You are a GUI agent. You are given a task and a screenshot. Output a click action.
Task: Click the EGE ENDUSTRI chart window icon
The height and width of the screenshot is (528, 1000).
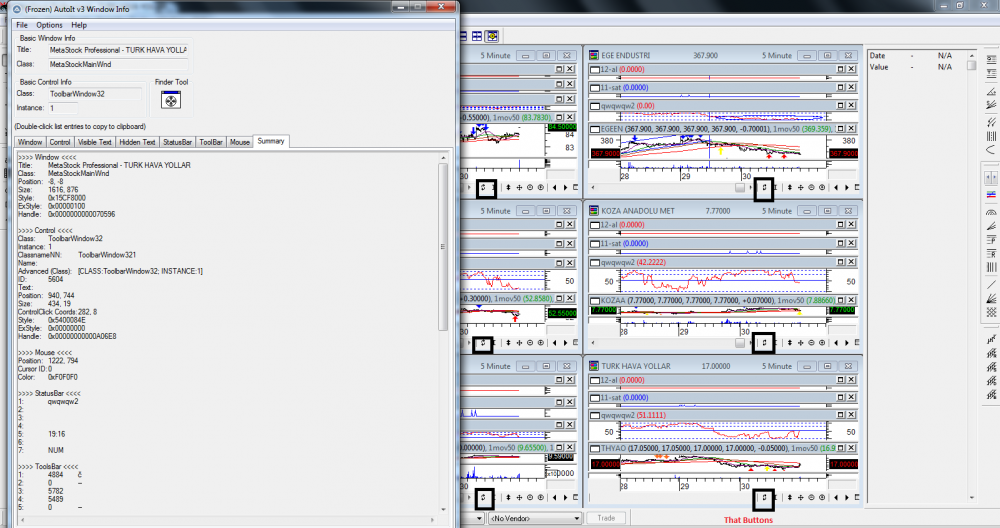[x=594, y=55]
